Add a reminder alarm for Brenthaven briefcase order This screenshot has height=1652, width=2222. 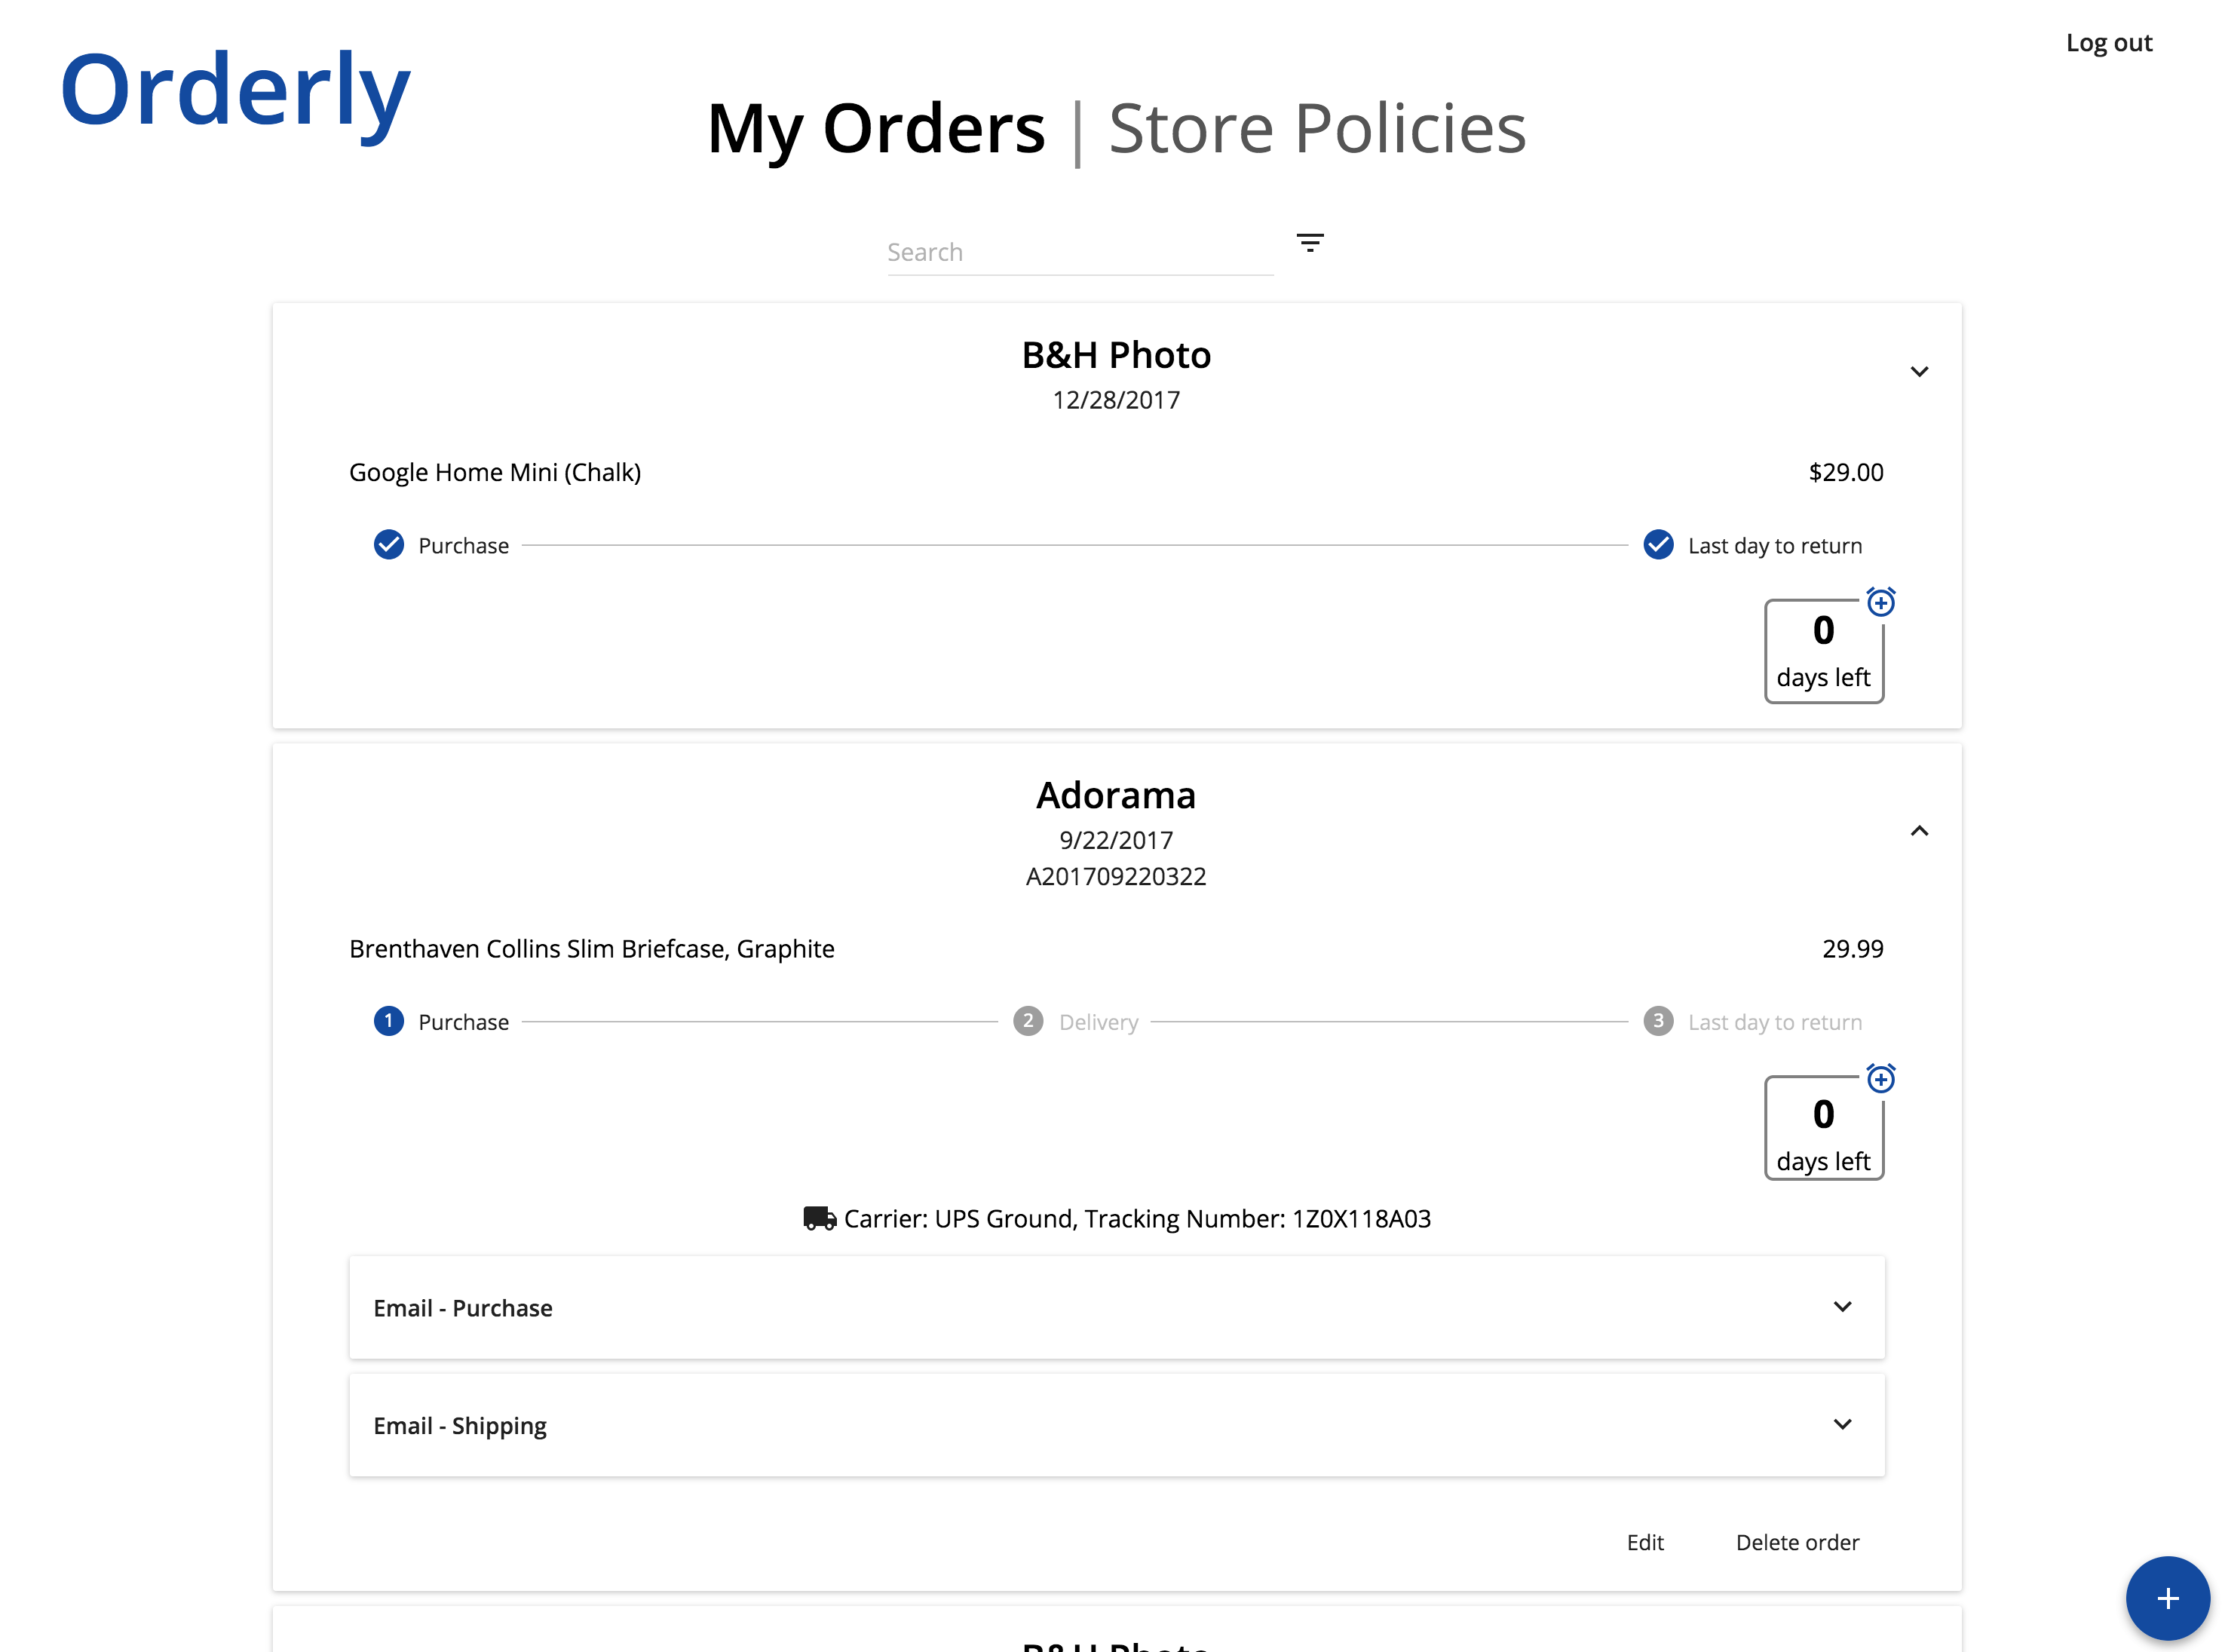[x=1880, y=1078]
